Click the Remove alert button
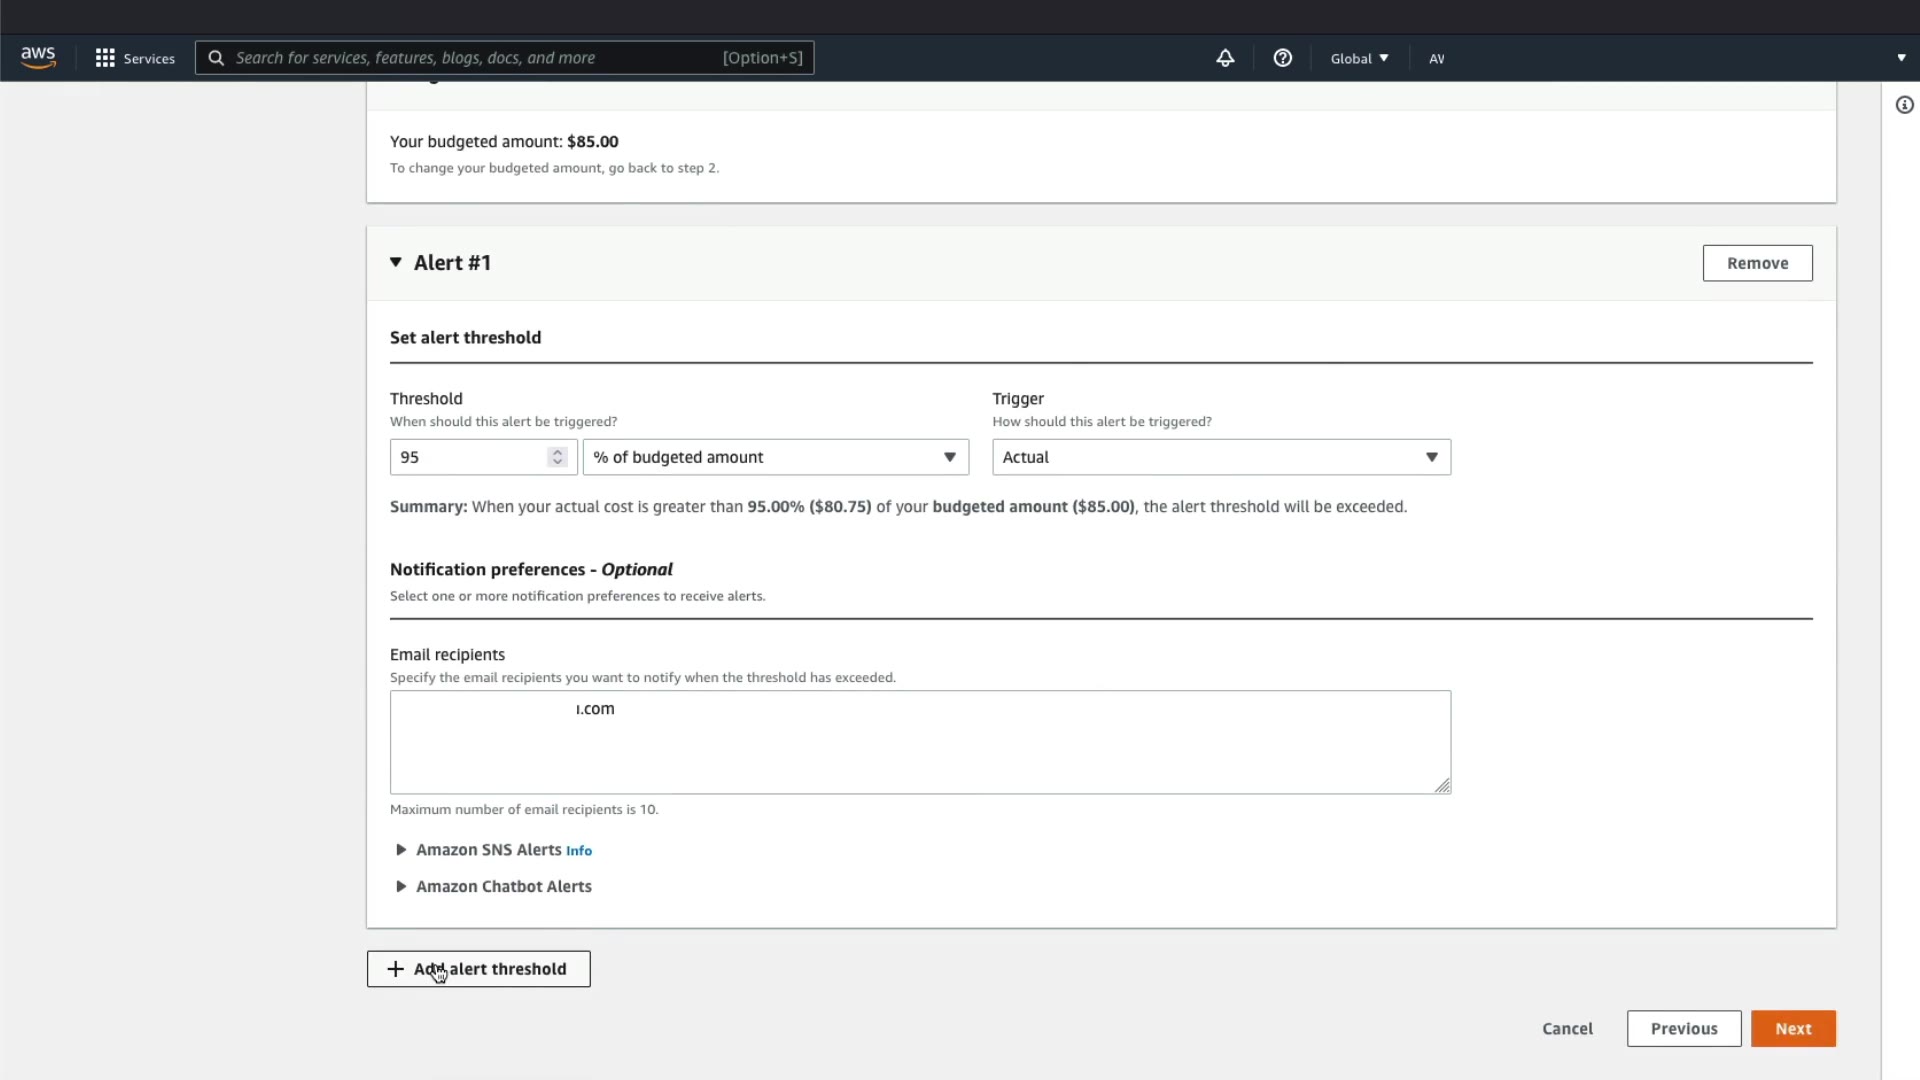Screen dimensions: 1920x1080 point(1757,263)
